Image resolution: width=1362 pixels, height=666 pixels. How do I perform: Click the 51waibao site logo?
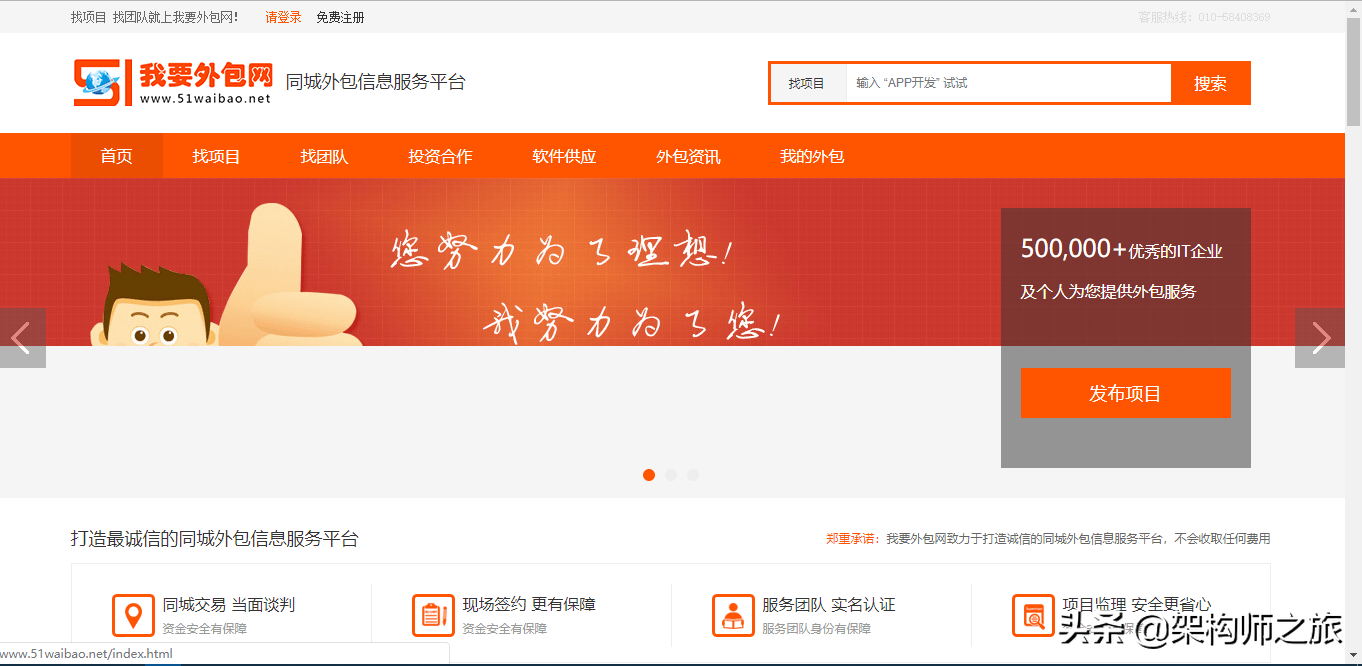(172, 82)
